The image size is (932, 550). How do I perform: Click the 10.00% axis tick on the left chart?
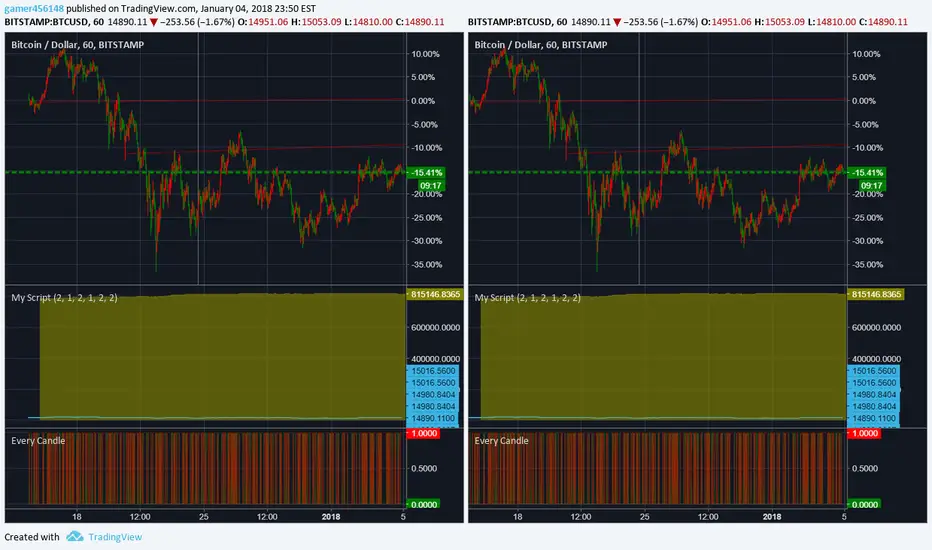point(426,54)
